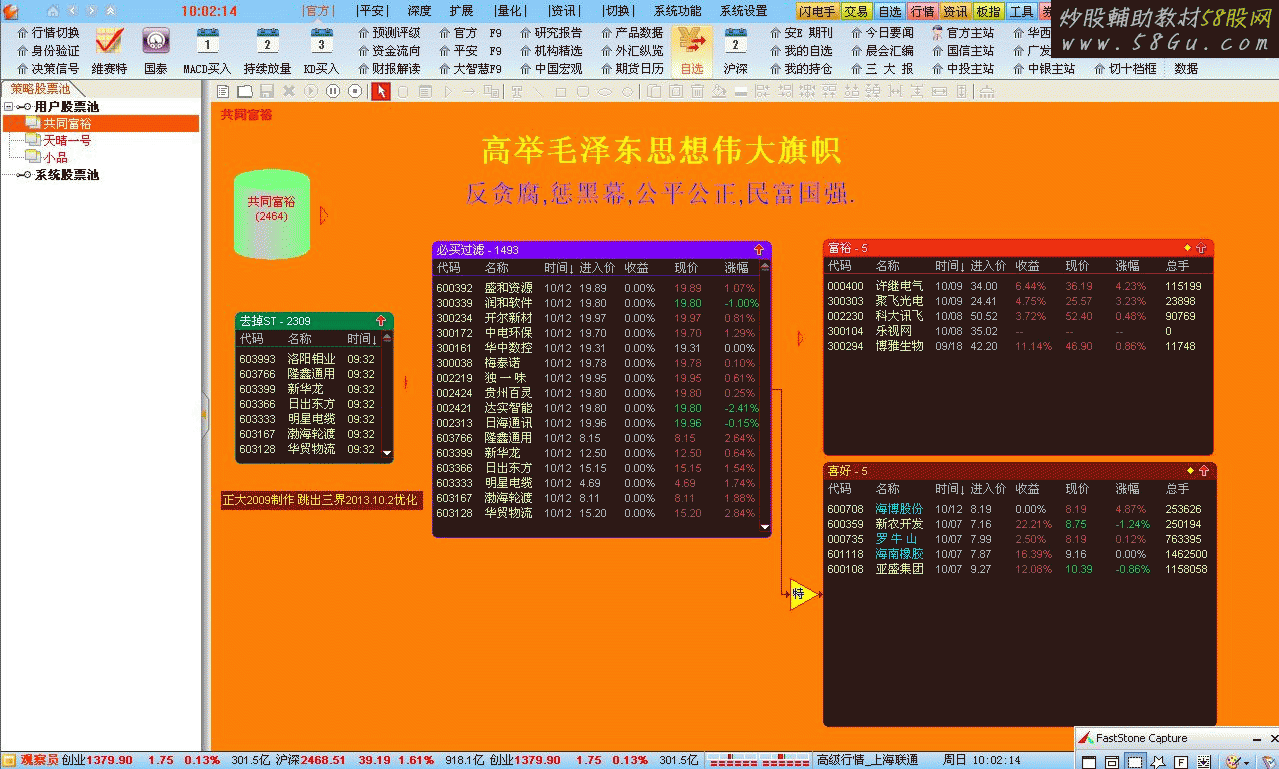Click red up-arrow on 必买过滤 panel header
Image resolution: width=1279 pixels, height=769 pixels.
coord(759,249)
